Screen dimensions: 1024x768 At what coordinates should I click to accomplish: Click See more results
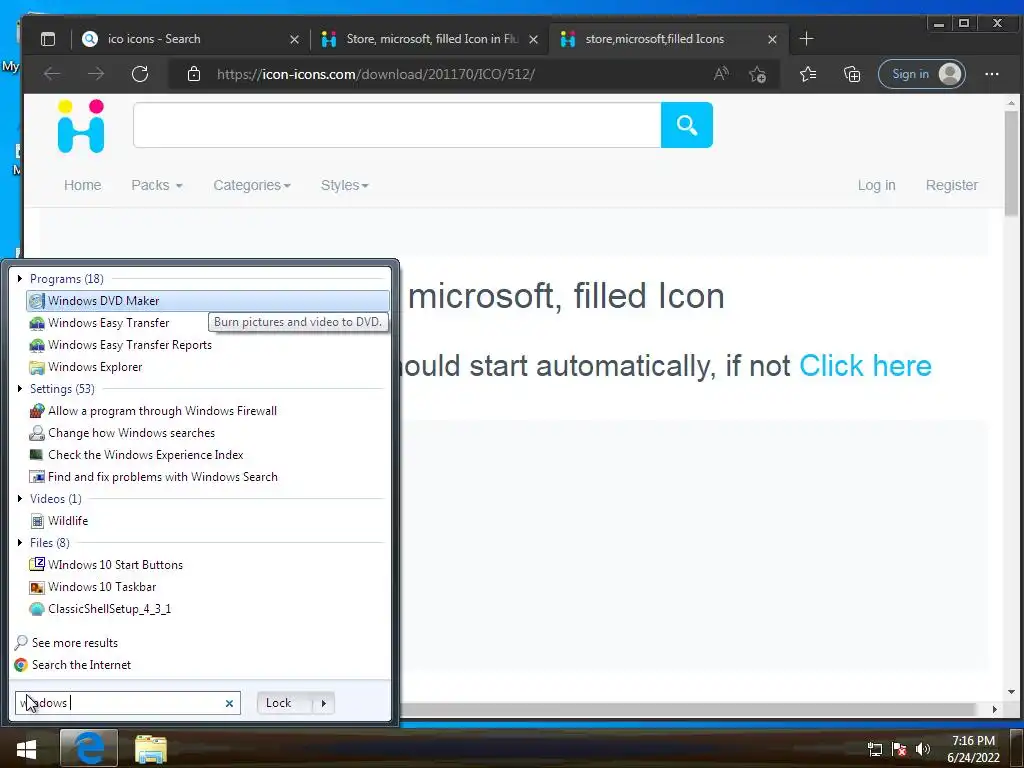pyautogui.click(x=74, y=643)
